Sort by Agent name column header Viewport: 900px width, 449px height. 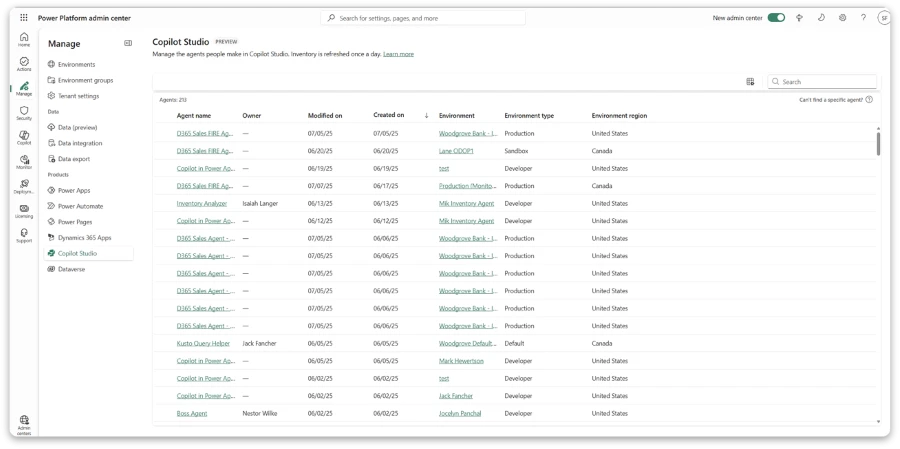coord(194,116)
